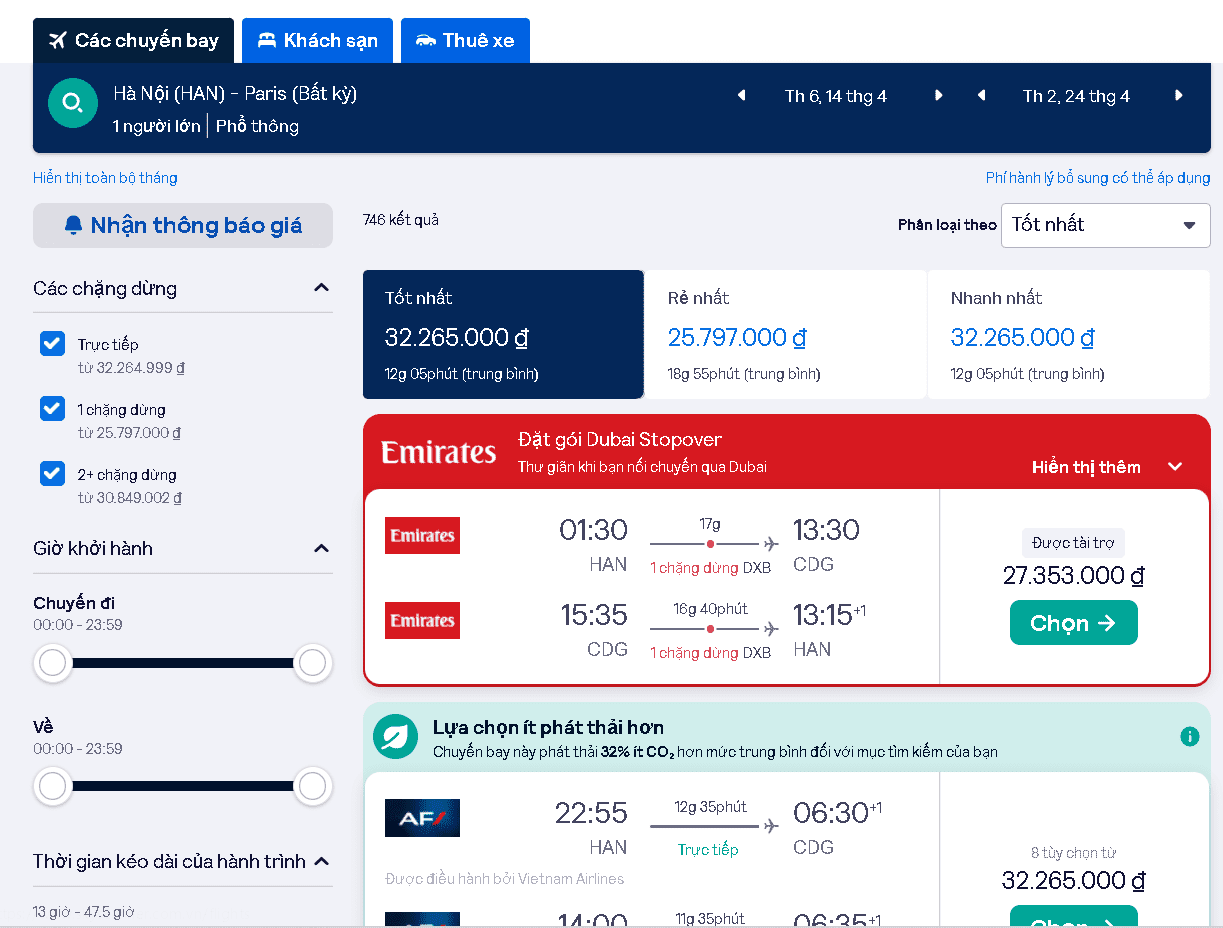Screen dimensions: 1223x928
Task: Click the Chọn button on Emirates flight
Action: (x=1073, y=622)
